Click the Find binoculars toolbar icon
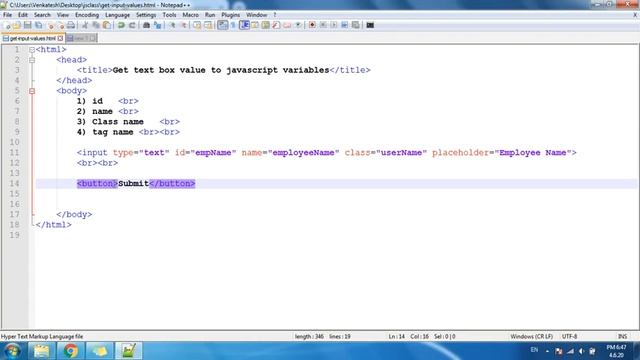Image resolution: width=640 pixels, height=360 pixels. tap(146, 25)
